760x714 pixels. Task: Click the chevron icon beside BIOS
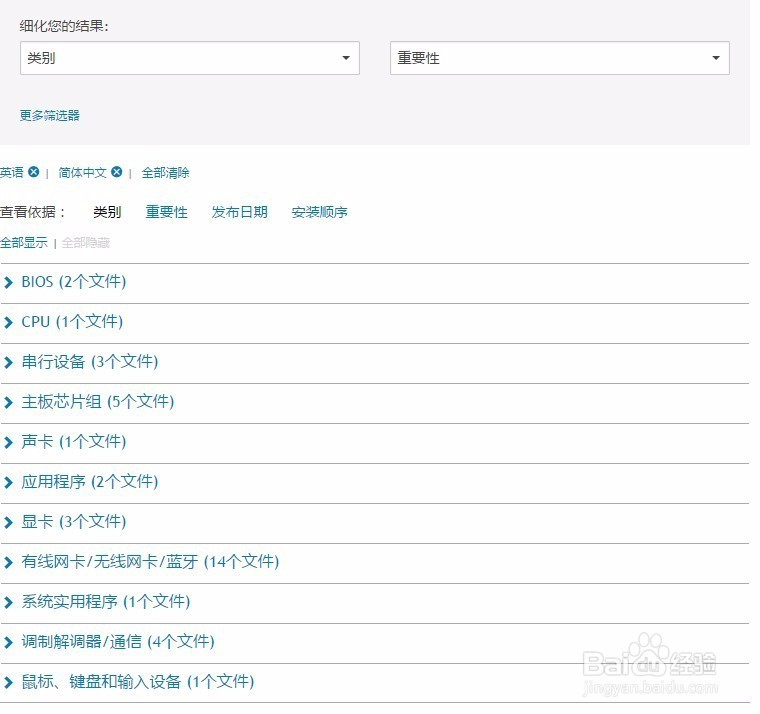pyautogui.click(x=9, y=283)
